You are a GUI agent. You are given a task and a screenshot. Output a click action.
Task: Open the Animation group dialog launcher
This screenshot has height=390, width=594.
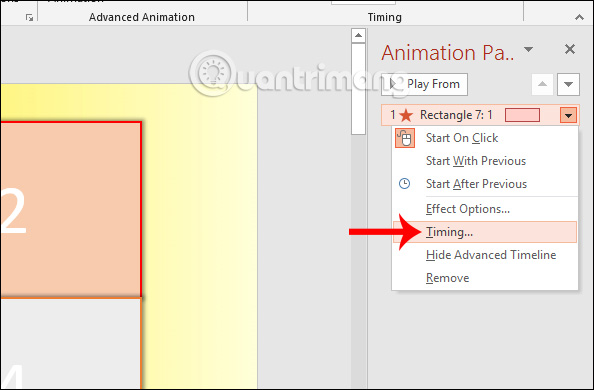coord(29,17)
